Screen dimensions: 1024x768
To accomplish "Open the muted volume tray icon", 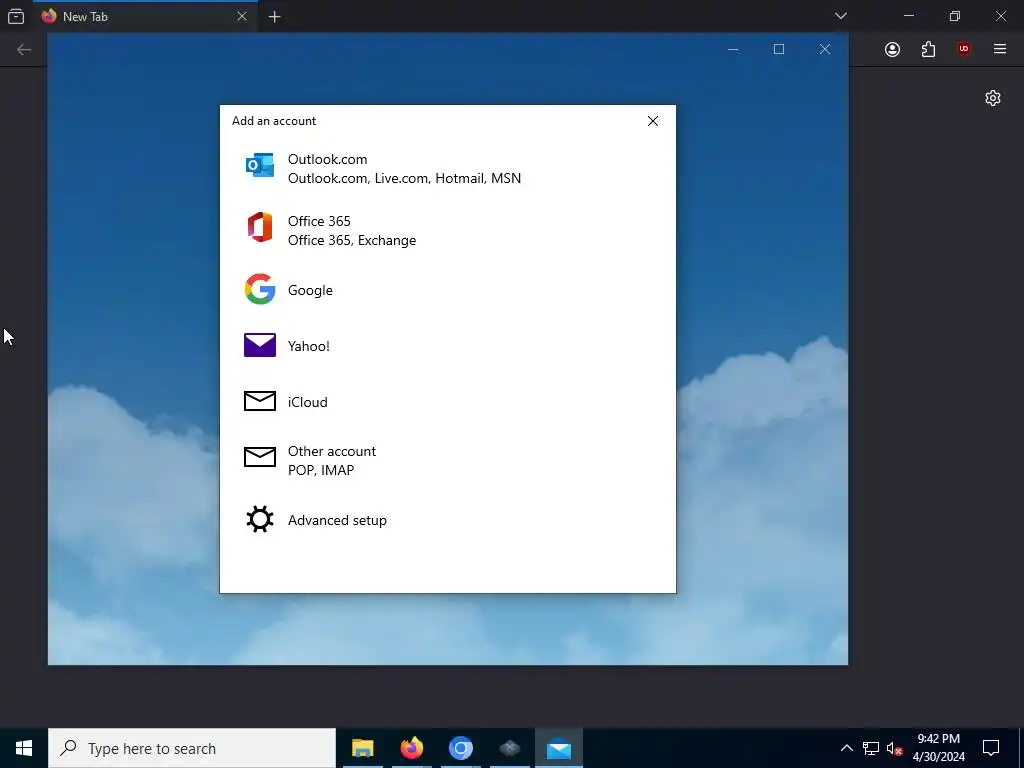I will [x=894, y=748].
